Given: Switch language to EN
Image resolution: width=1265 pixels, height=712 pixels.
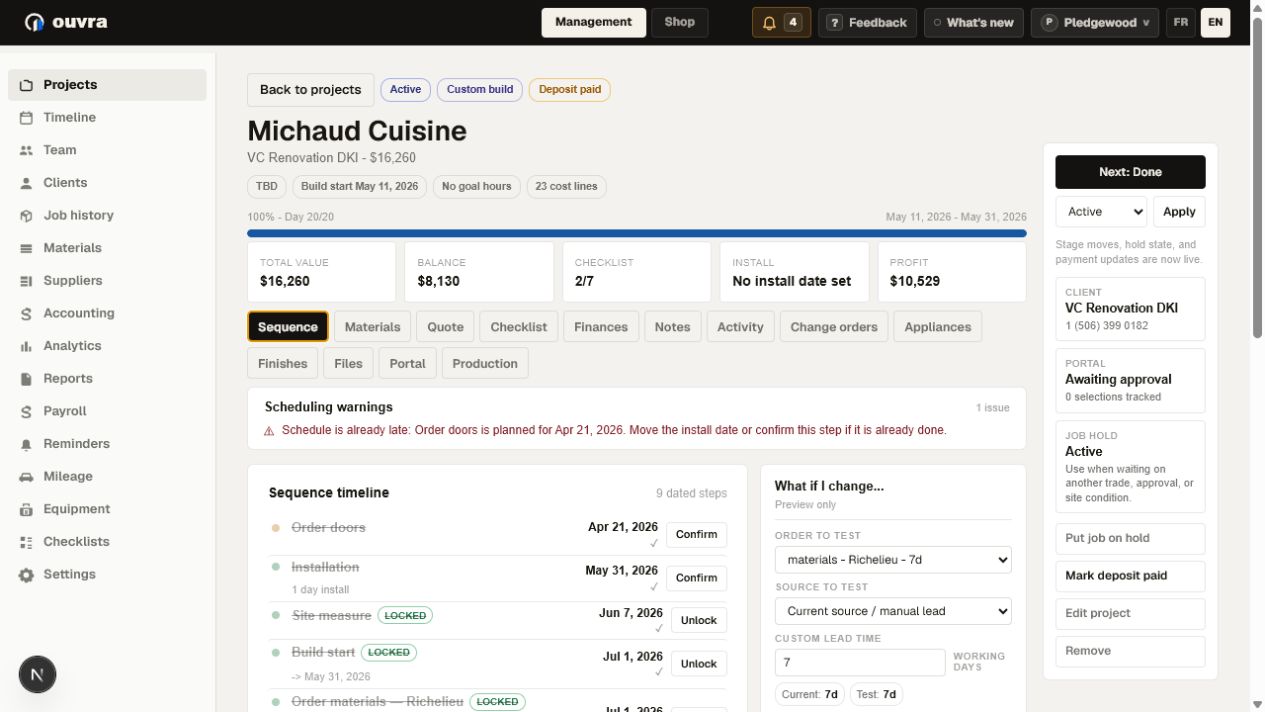Looking at the screenshot, I should pyautogui.click(x=1216, y=22).
